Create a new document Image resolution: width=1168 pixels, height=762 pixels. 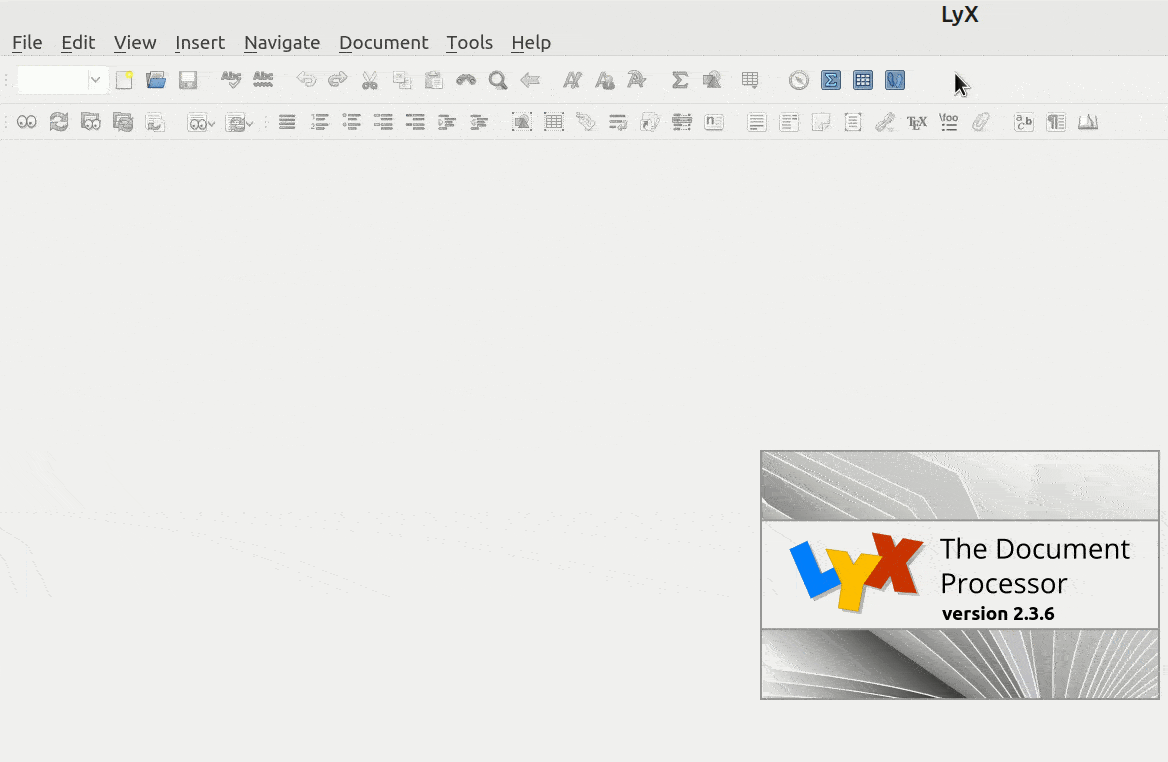[124, 80]
